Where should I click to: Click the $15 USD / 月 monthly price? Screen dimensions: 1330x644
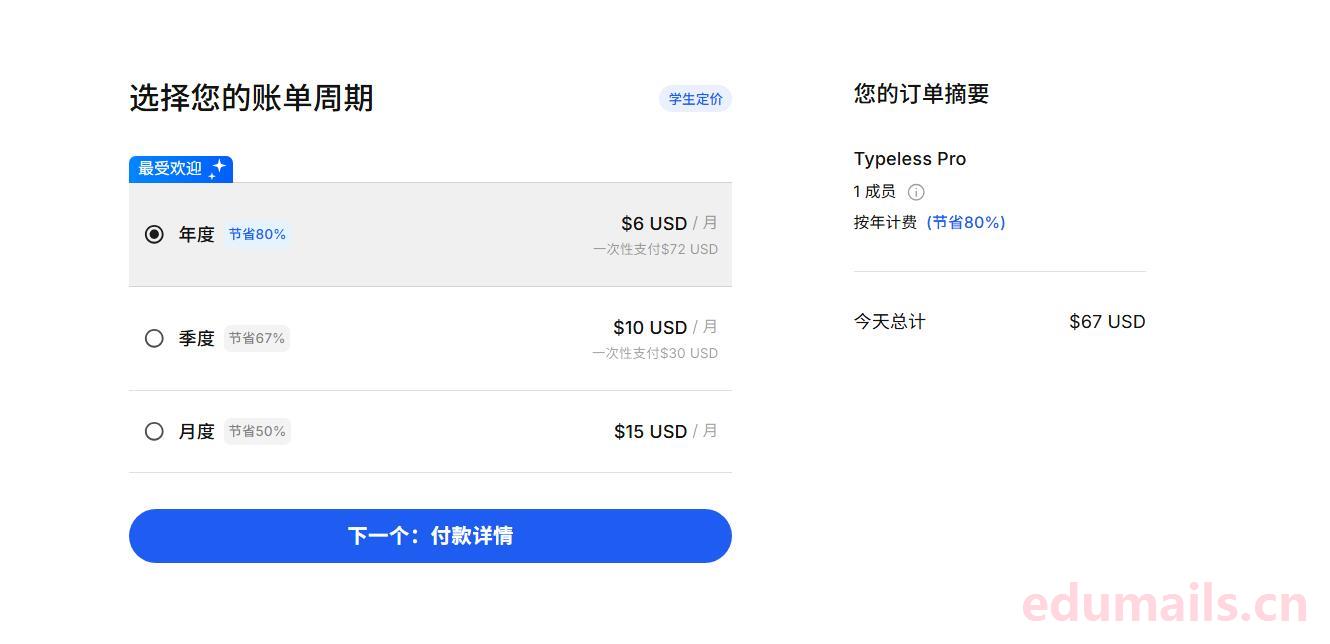pos(665,431)
